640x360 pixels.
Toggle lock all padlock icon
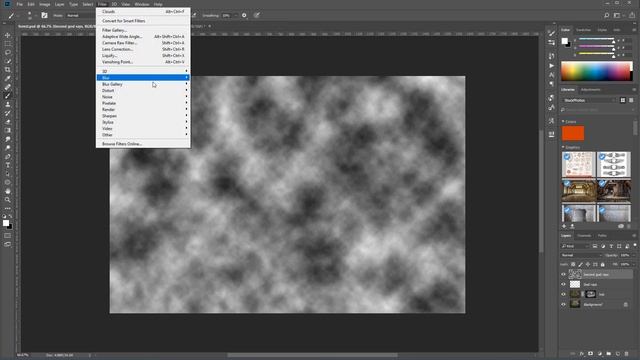pos(602,264)
